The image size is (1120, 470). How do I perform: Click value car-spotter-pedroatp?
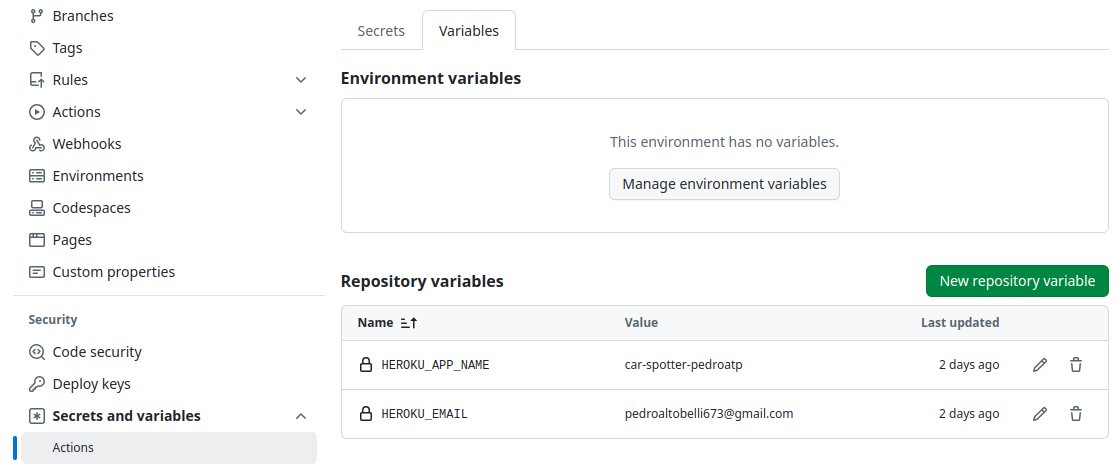[684, 365]
